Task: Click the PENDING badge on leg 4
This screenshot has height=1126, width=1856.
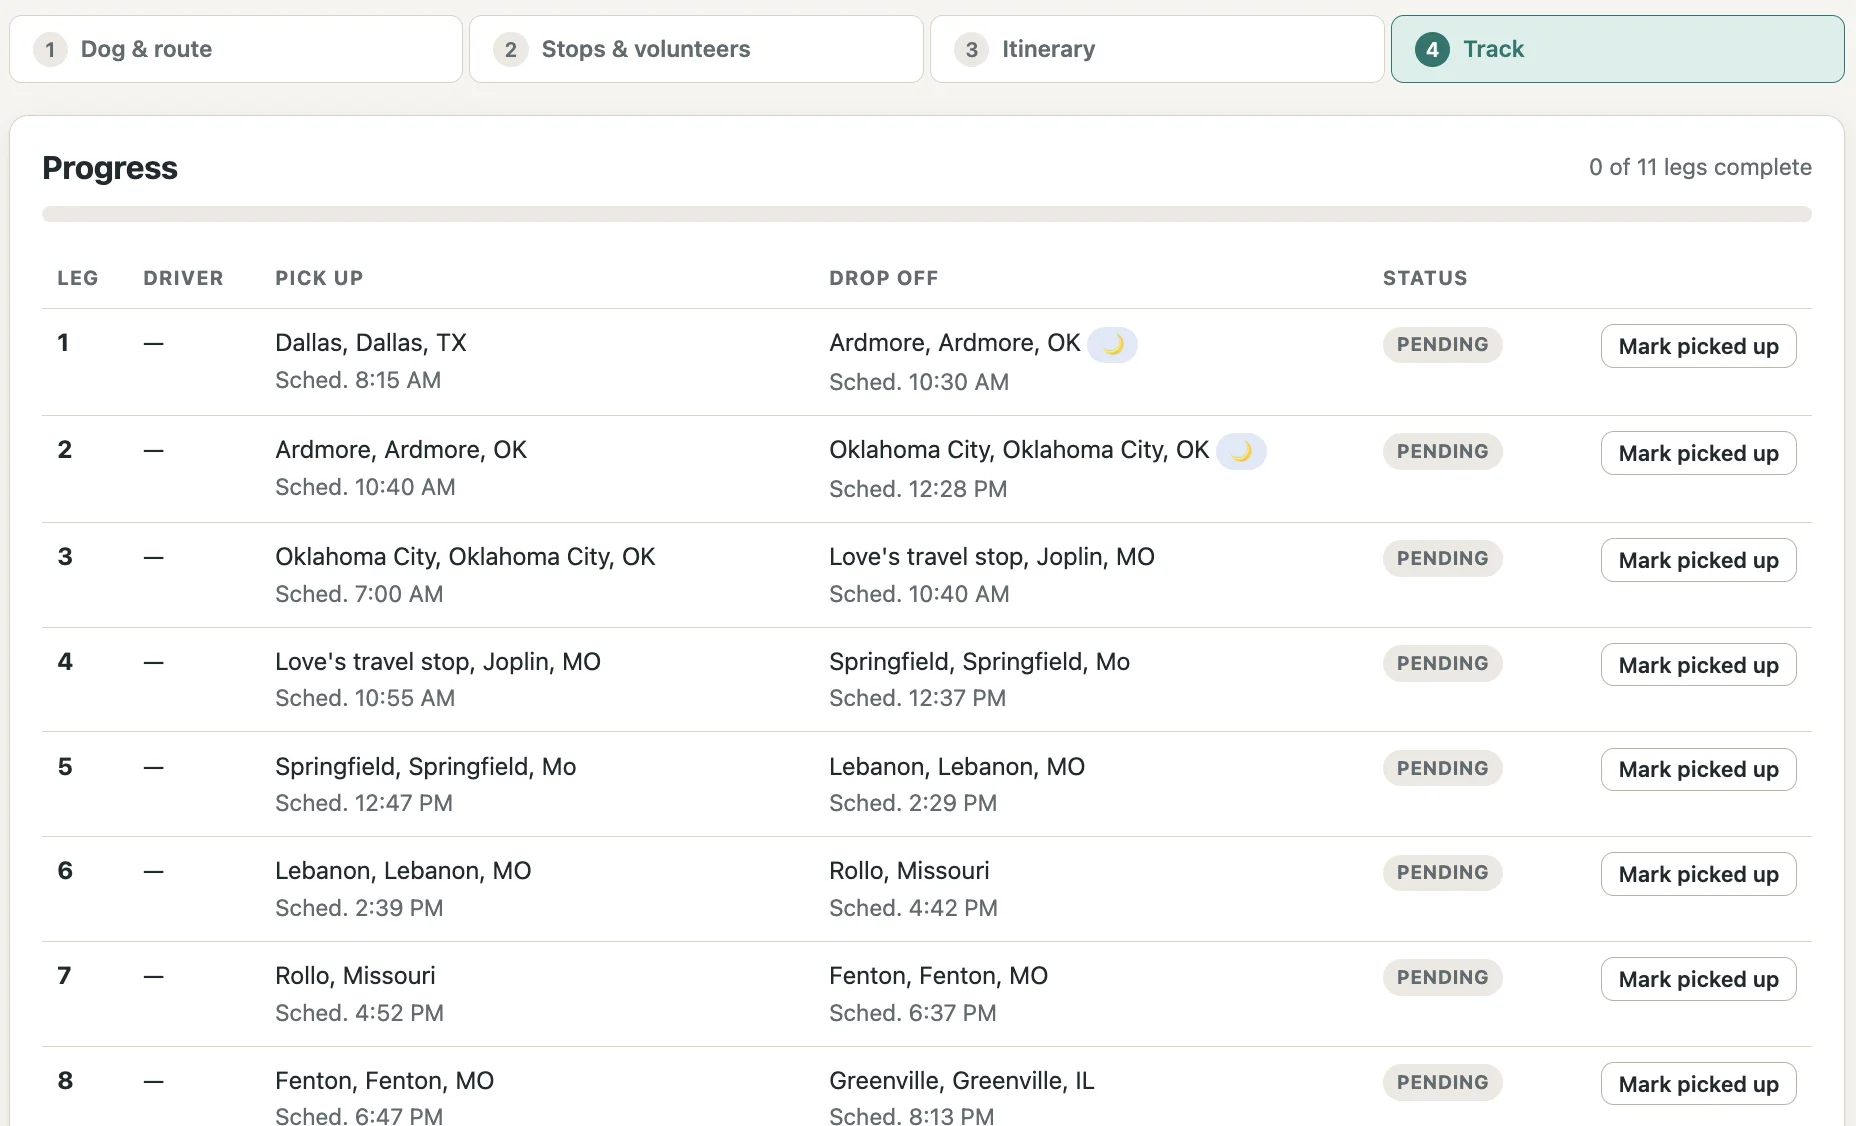Action: tap(1442, 663)
